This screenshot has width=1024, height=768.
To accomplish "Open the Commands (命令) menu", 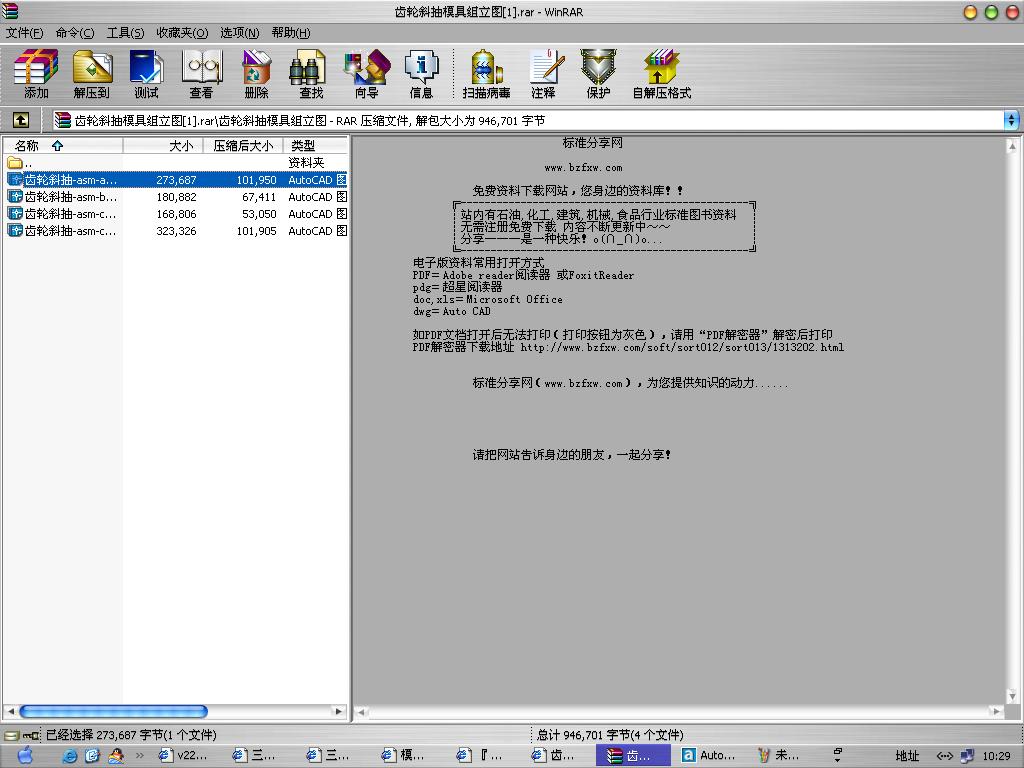I will 74,33.
